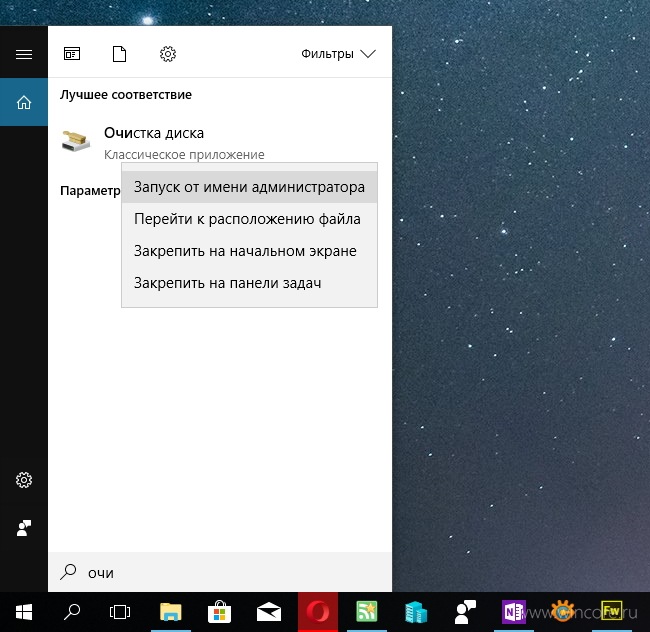Open search settings gear in left sidebar

[x=24, y=480]
